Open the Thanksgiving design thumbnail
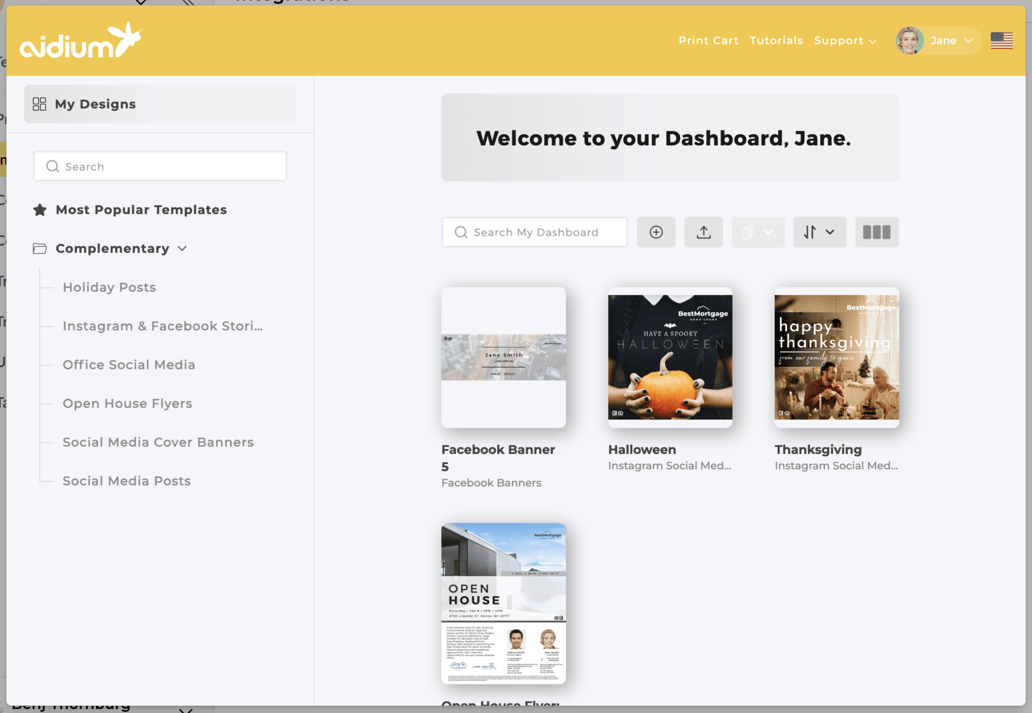Screen dimensions: 1032x713 point(836,357)
